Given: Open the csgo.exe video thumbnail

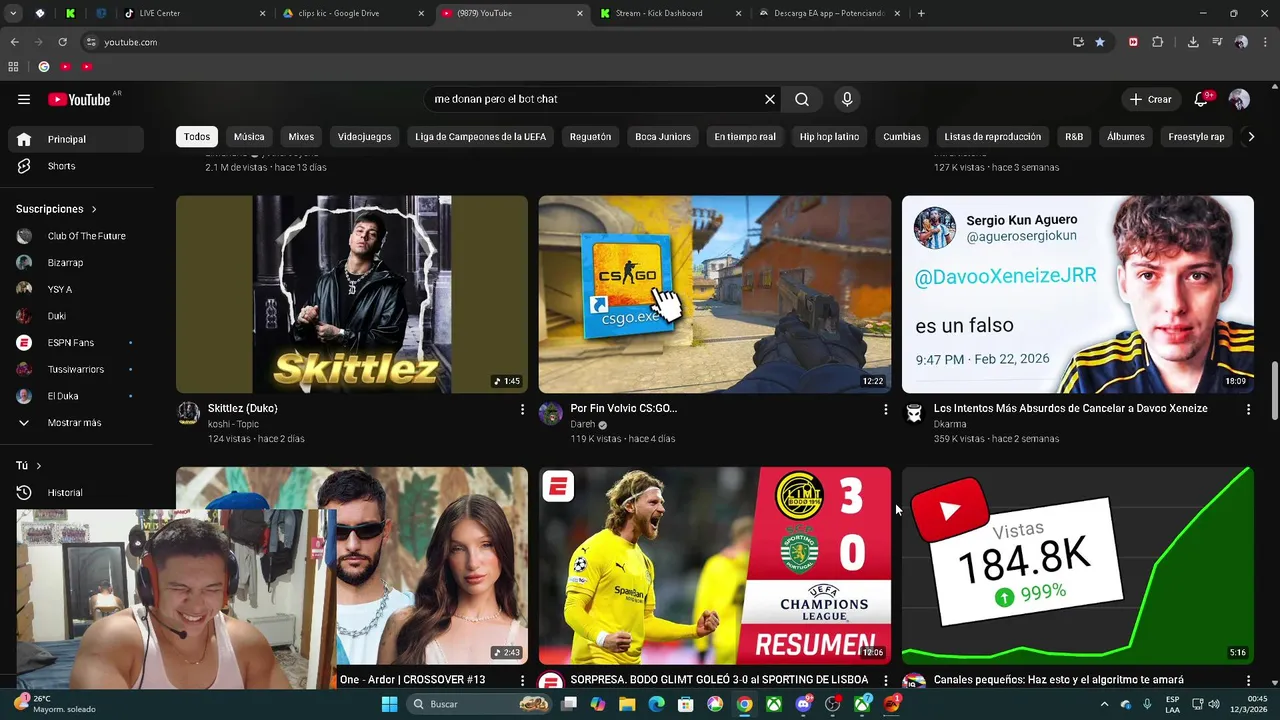Looking at the screenshot, I should point(715,294).
